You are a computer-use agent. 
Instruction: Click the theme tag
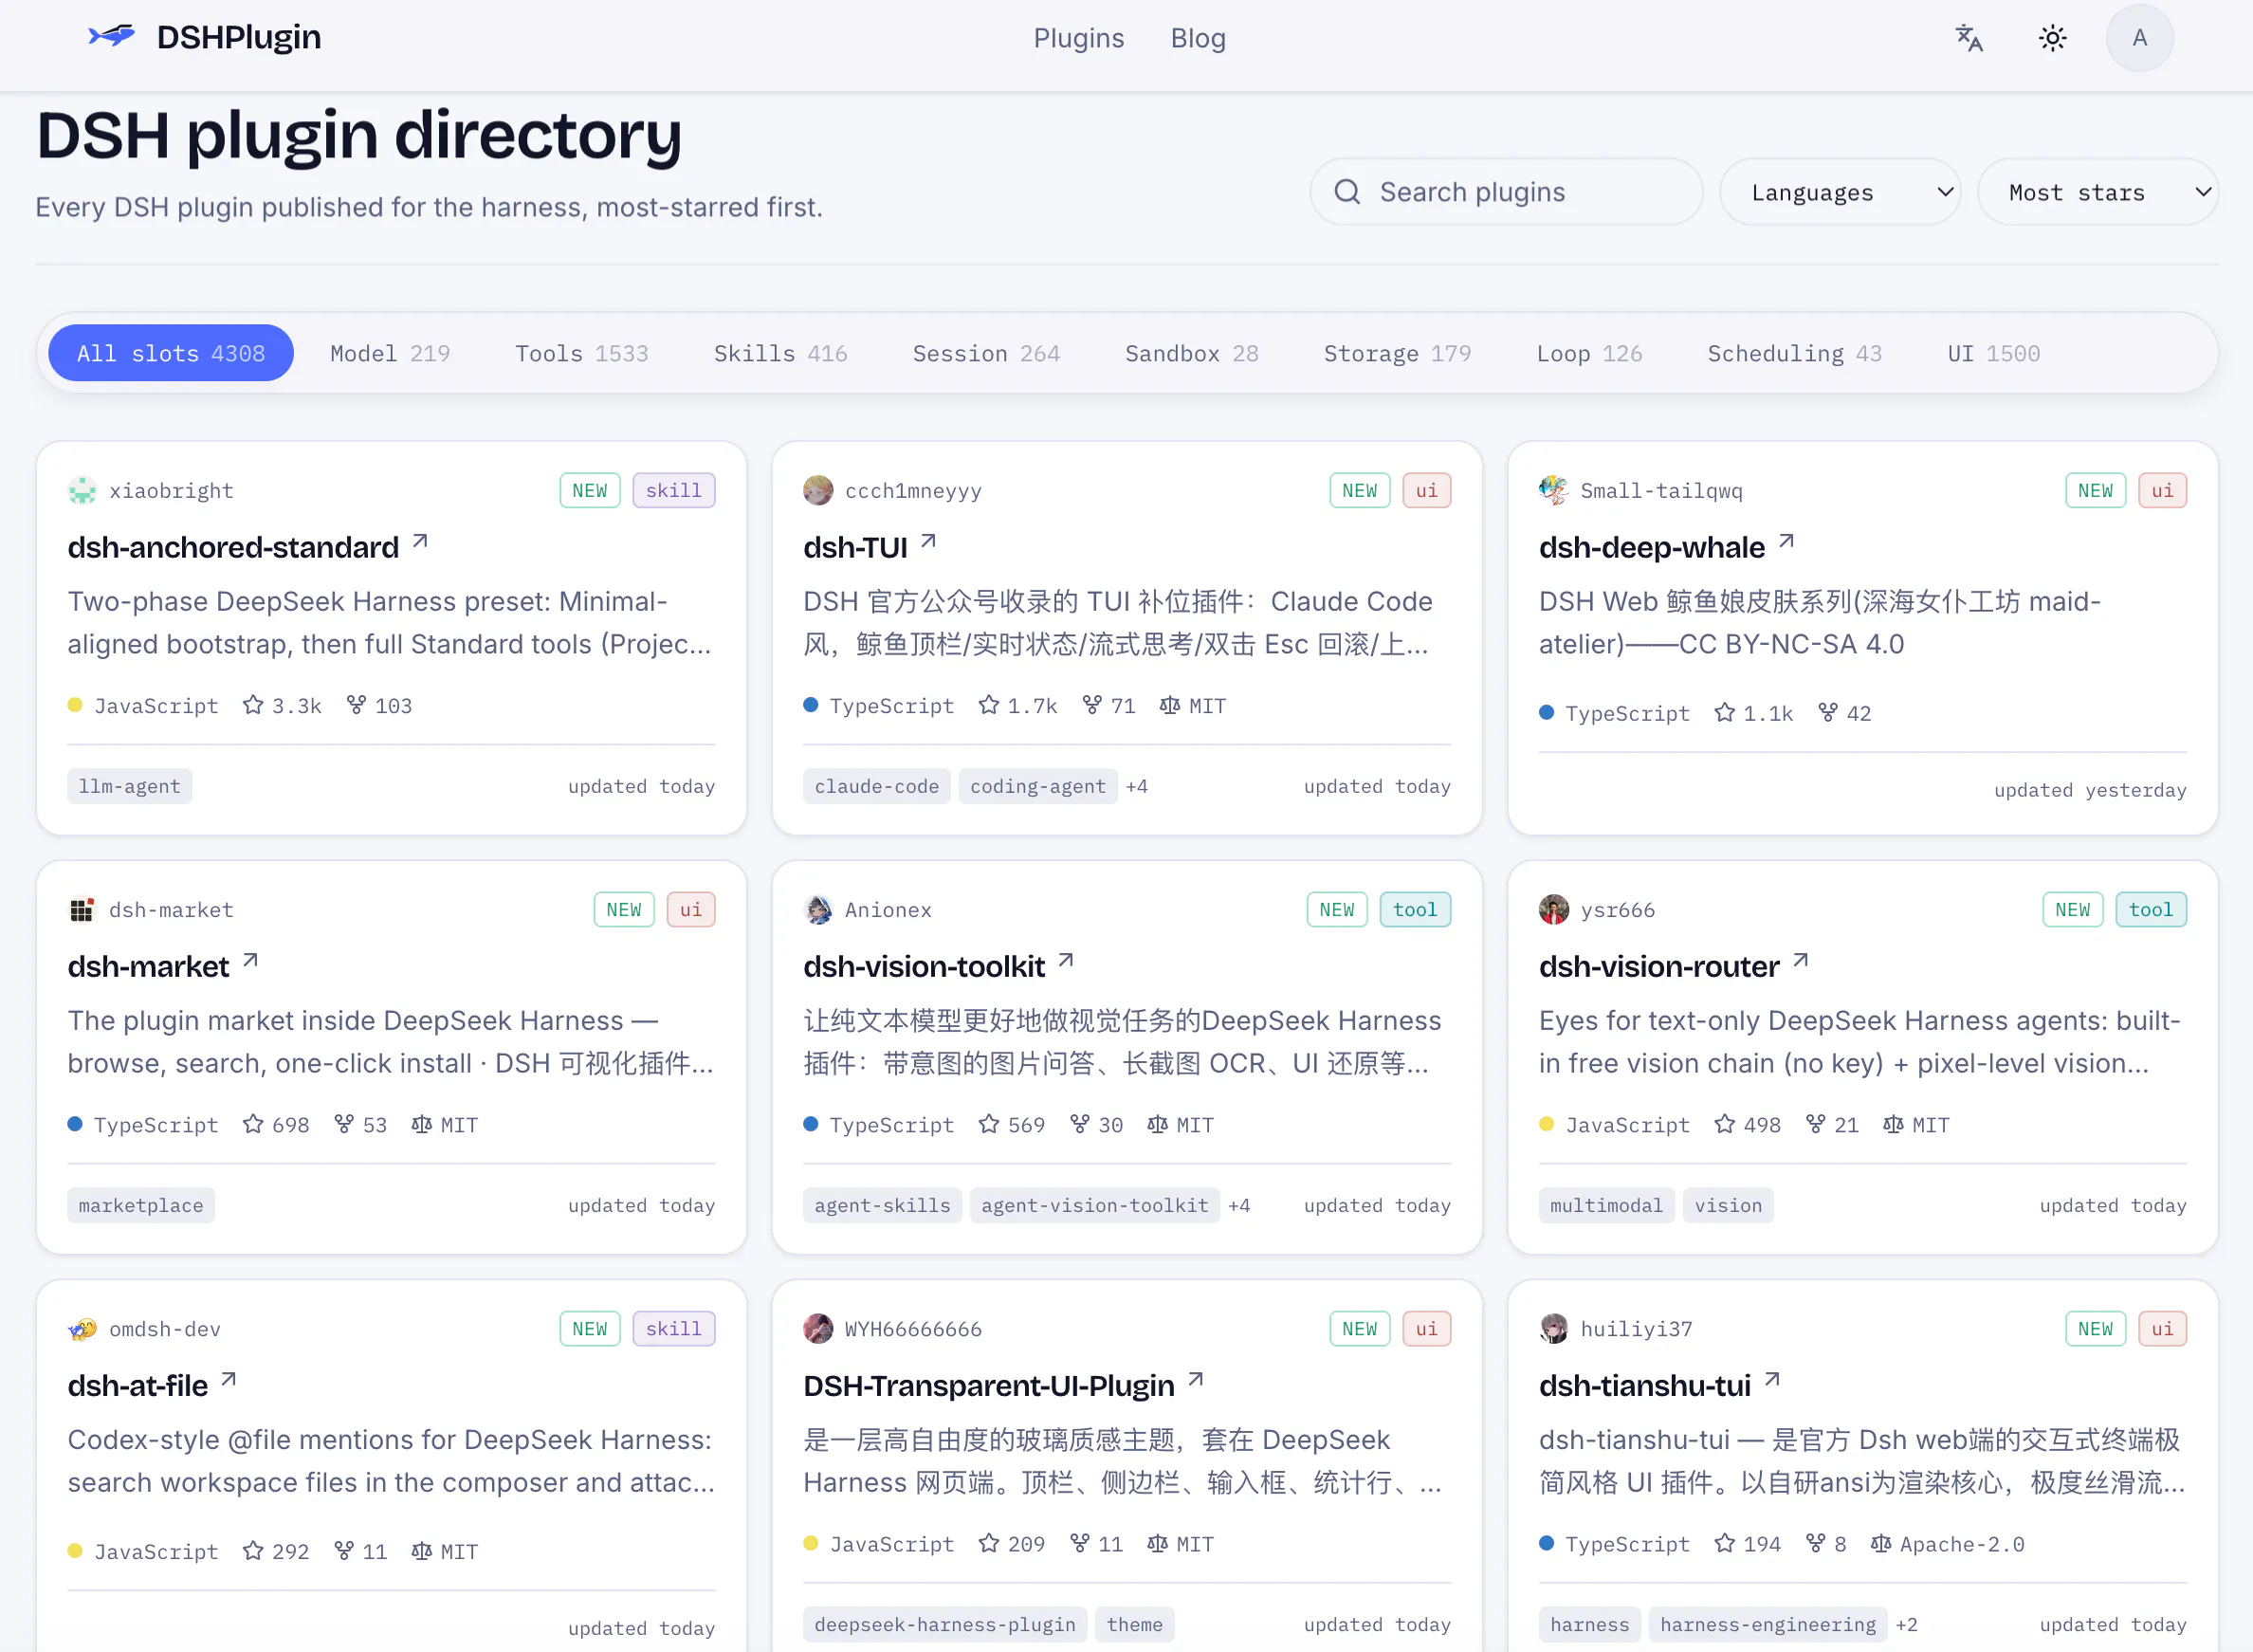click(1134, 1624)
